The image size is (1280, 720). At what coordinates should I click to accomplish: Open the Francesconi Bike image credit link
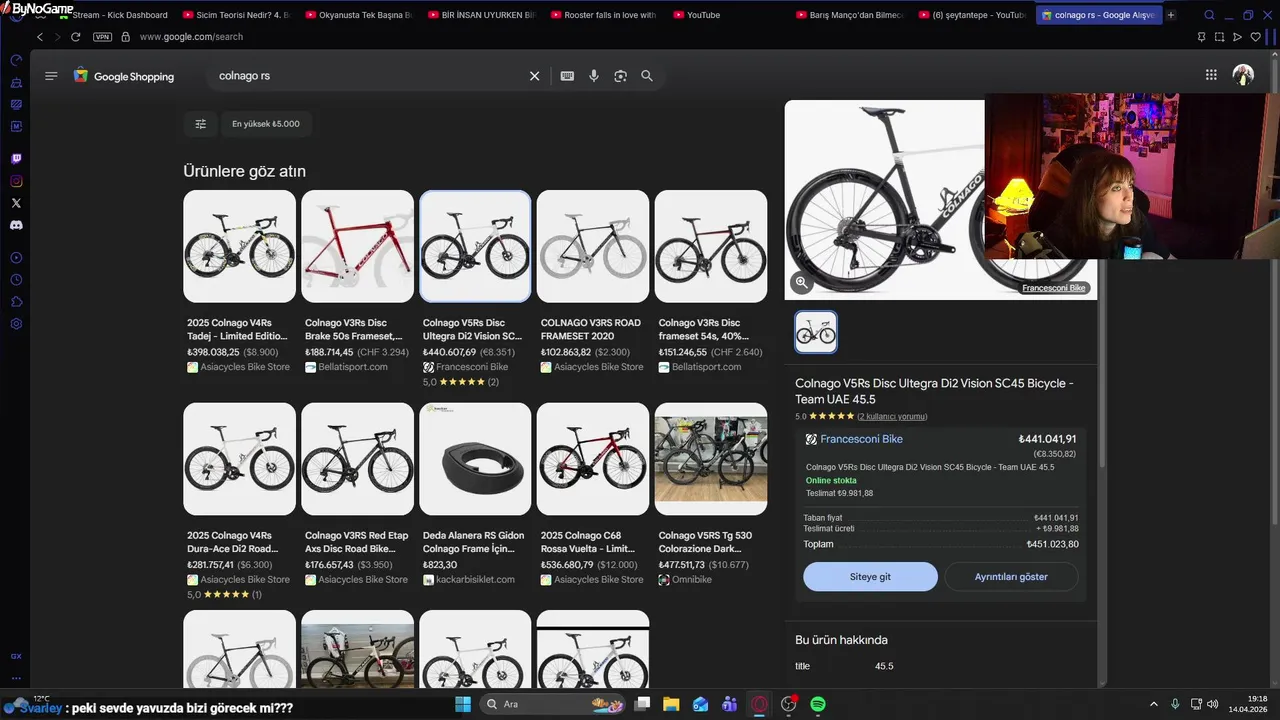(1053, 288)
